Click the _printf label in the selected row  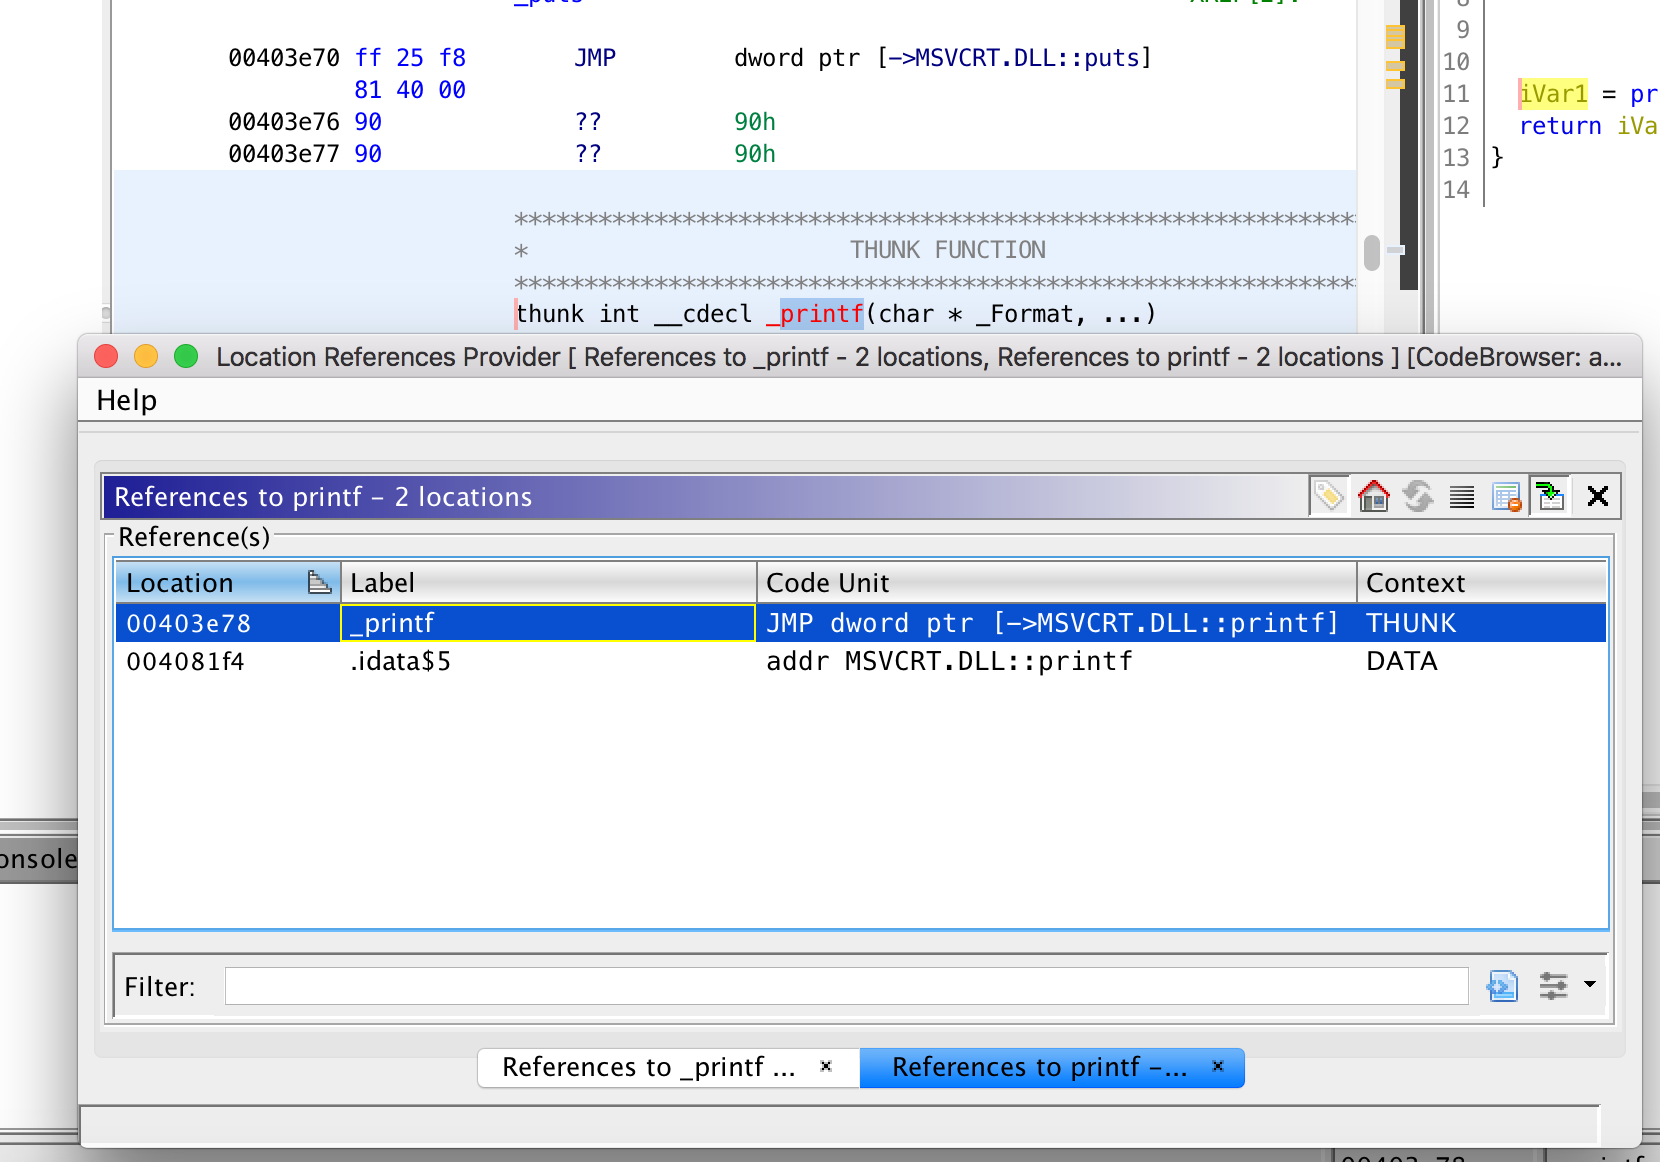[x=392, y=622]
